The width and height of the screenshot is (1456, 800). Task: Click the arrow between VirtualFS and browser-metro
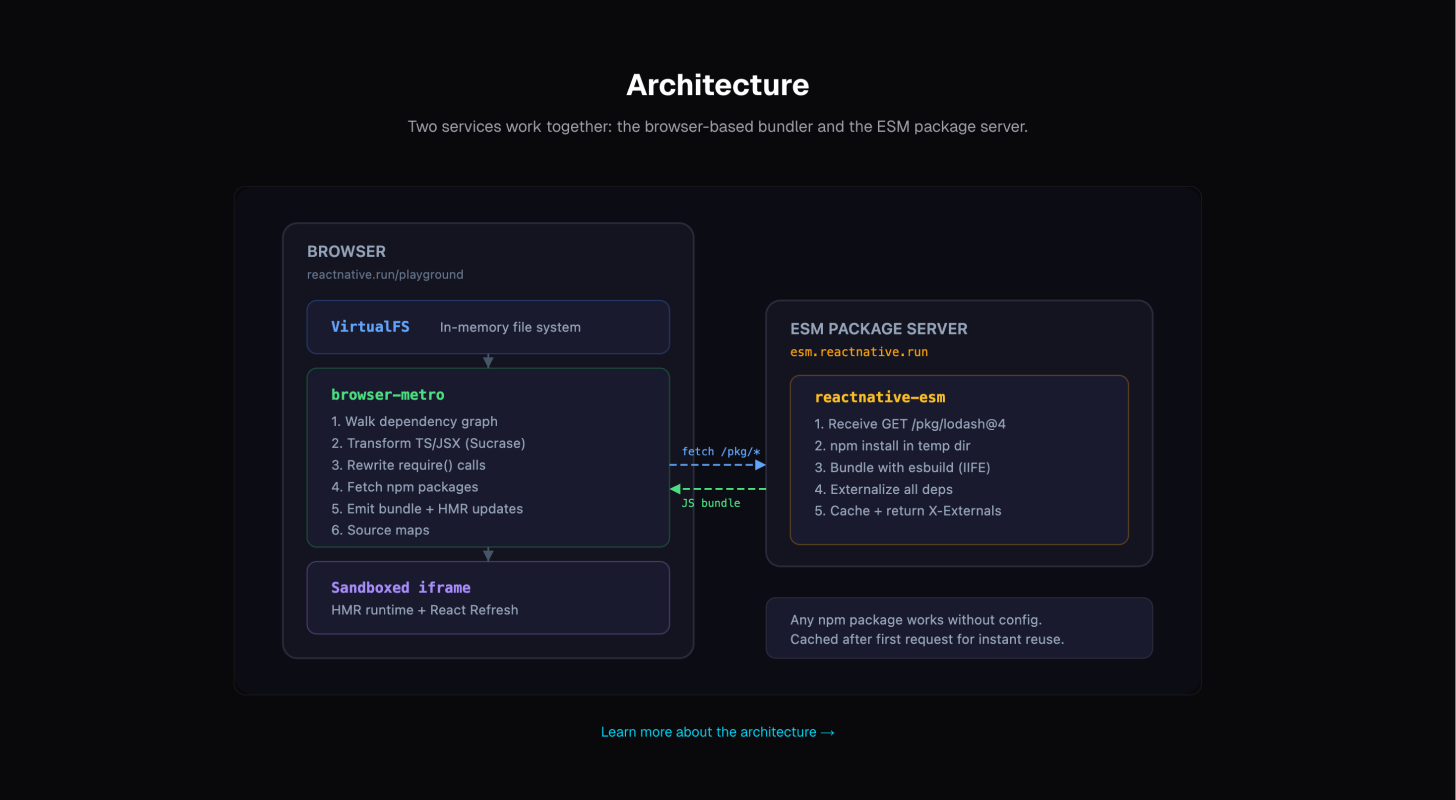tap(487, 360)
